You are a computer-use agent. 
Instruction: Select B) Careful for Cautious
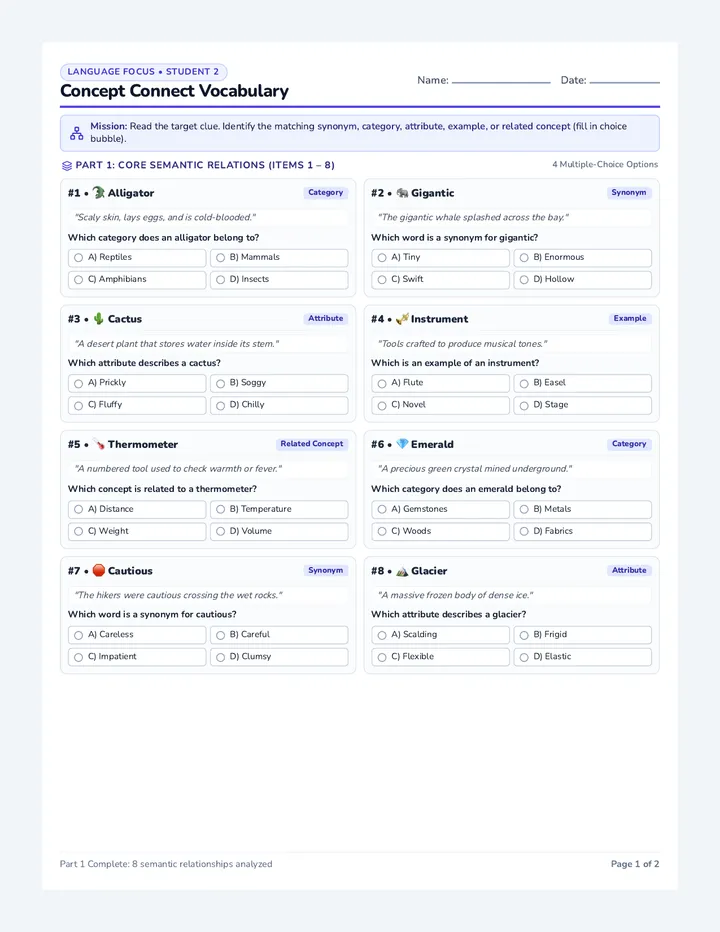pyautogui.click(x=279, y=635)
